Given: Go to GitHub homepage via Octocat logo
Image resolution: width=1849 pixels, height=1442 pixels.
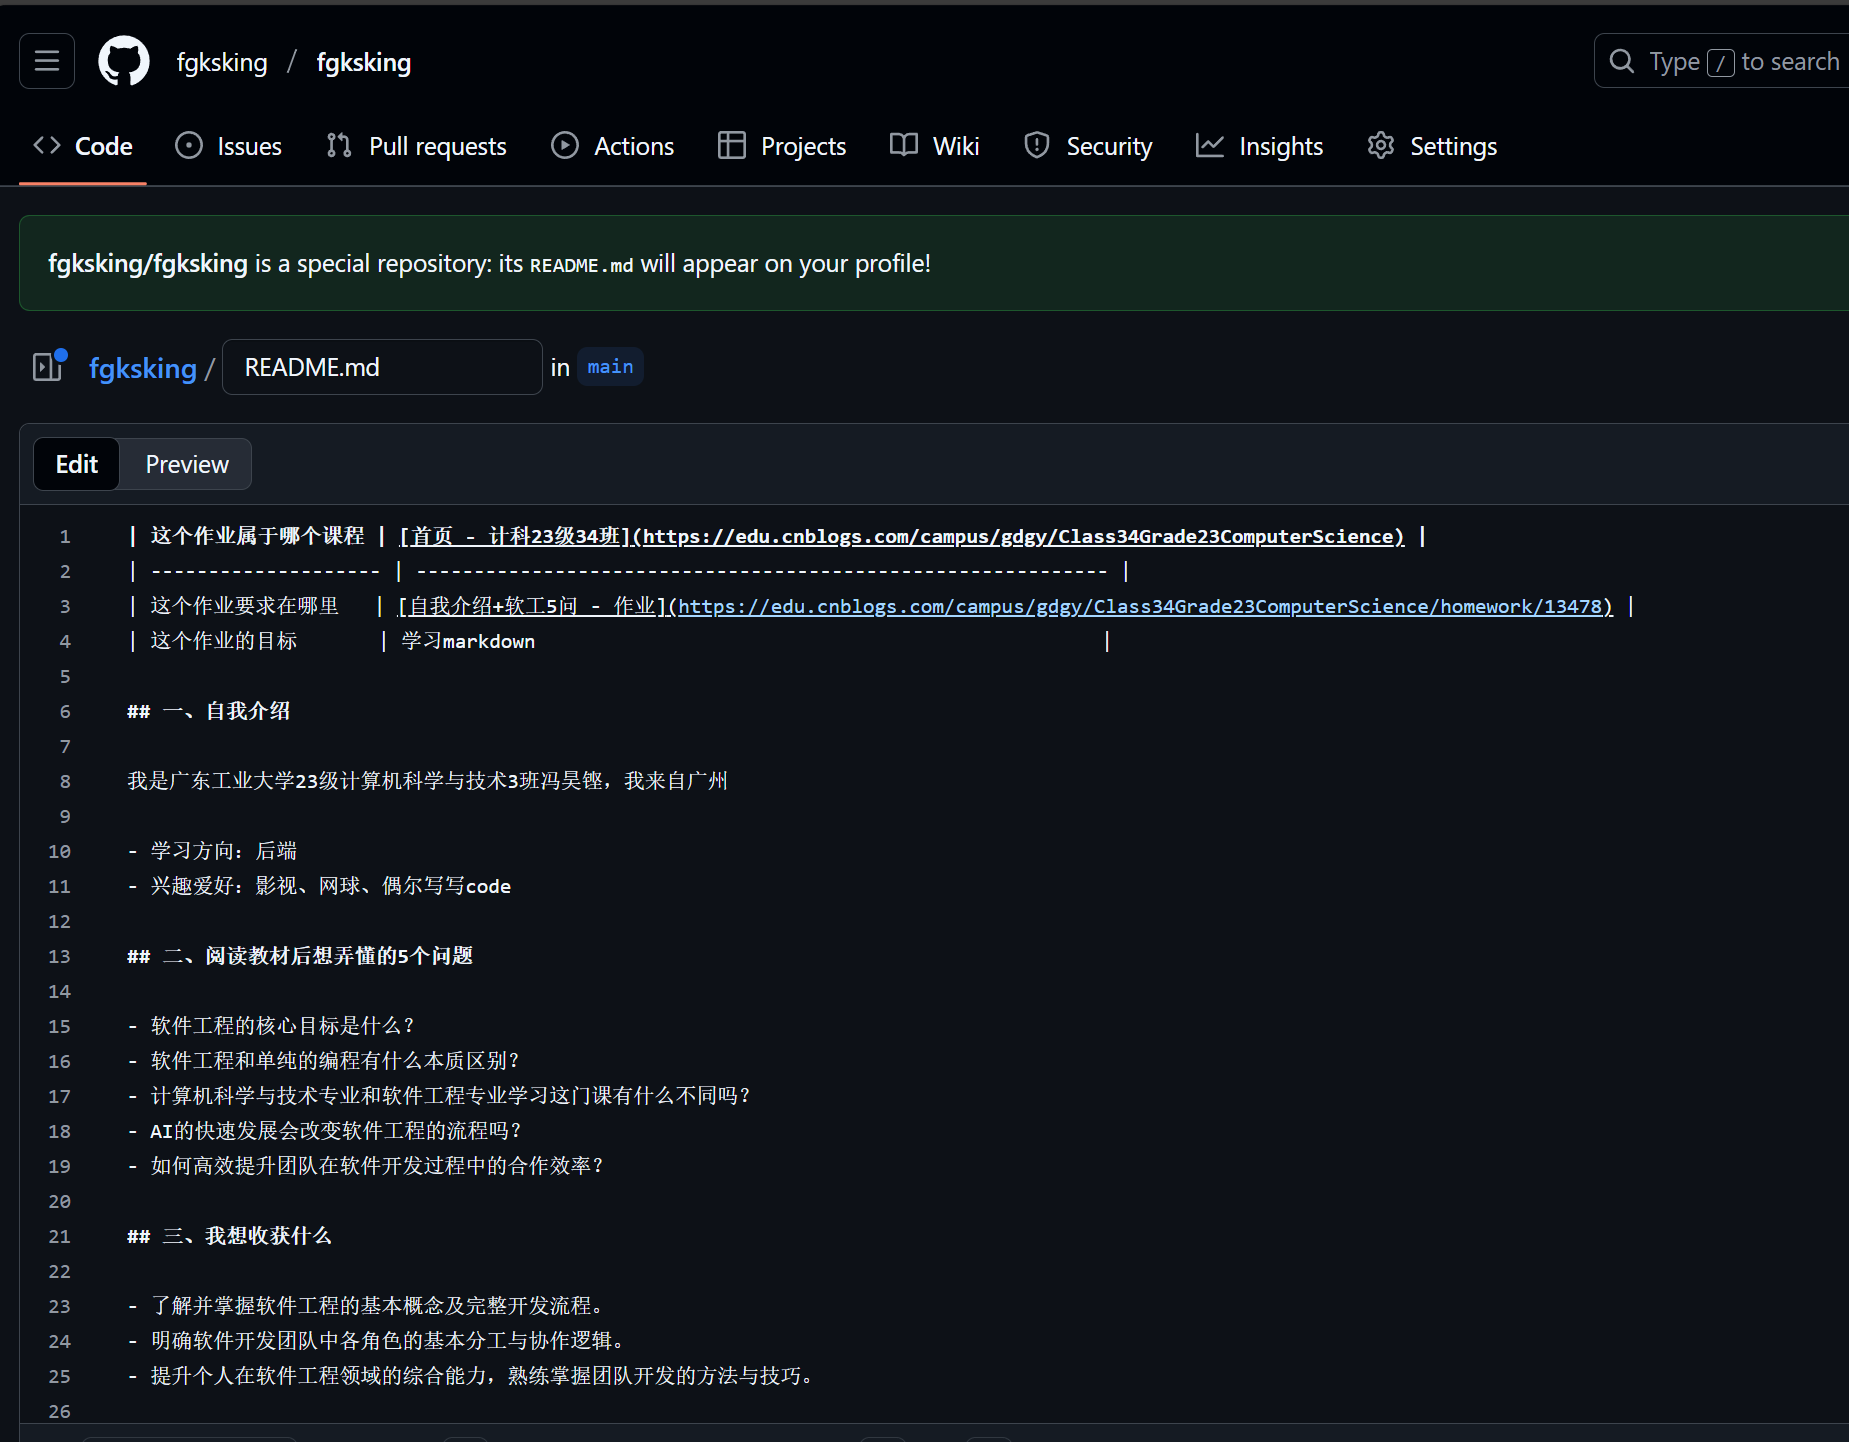Looking at the screenshot, I should click(124, 61).
